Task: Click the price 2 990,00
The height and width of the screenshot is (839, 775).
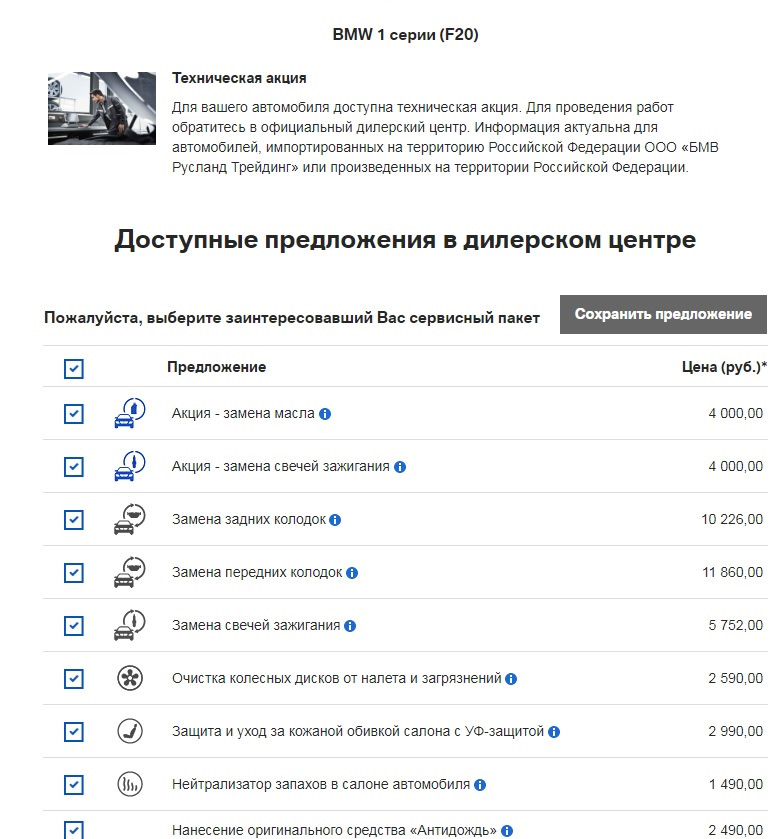Action: tap(735, 731)
